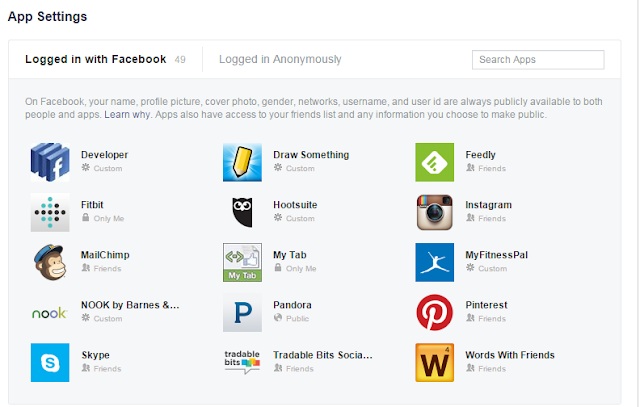The width and height of the screenshot is (640, 407).
Task: Click the Instagram camera icon
Action: point(435,211)
